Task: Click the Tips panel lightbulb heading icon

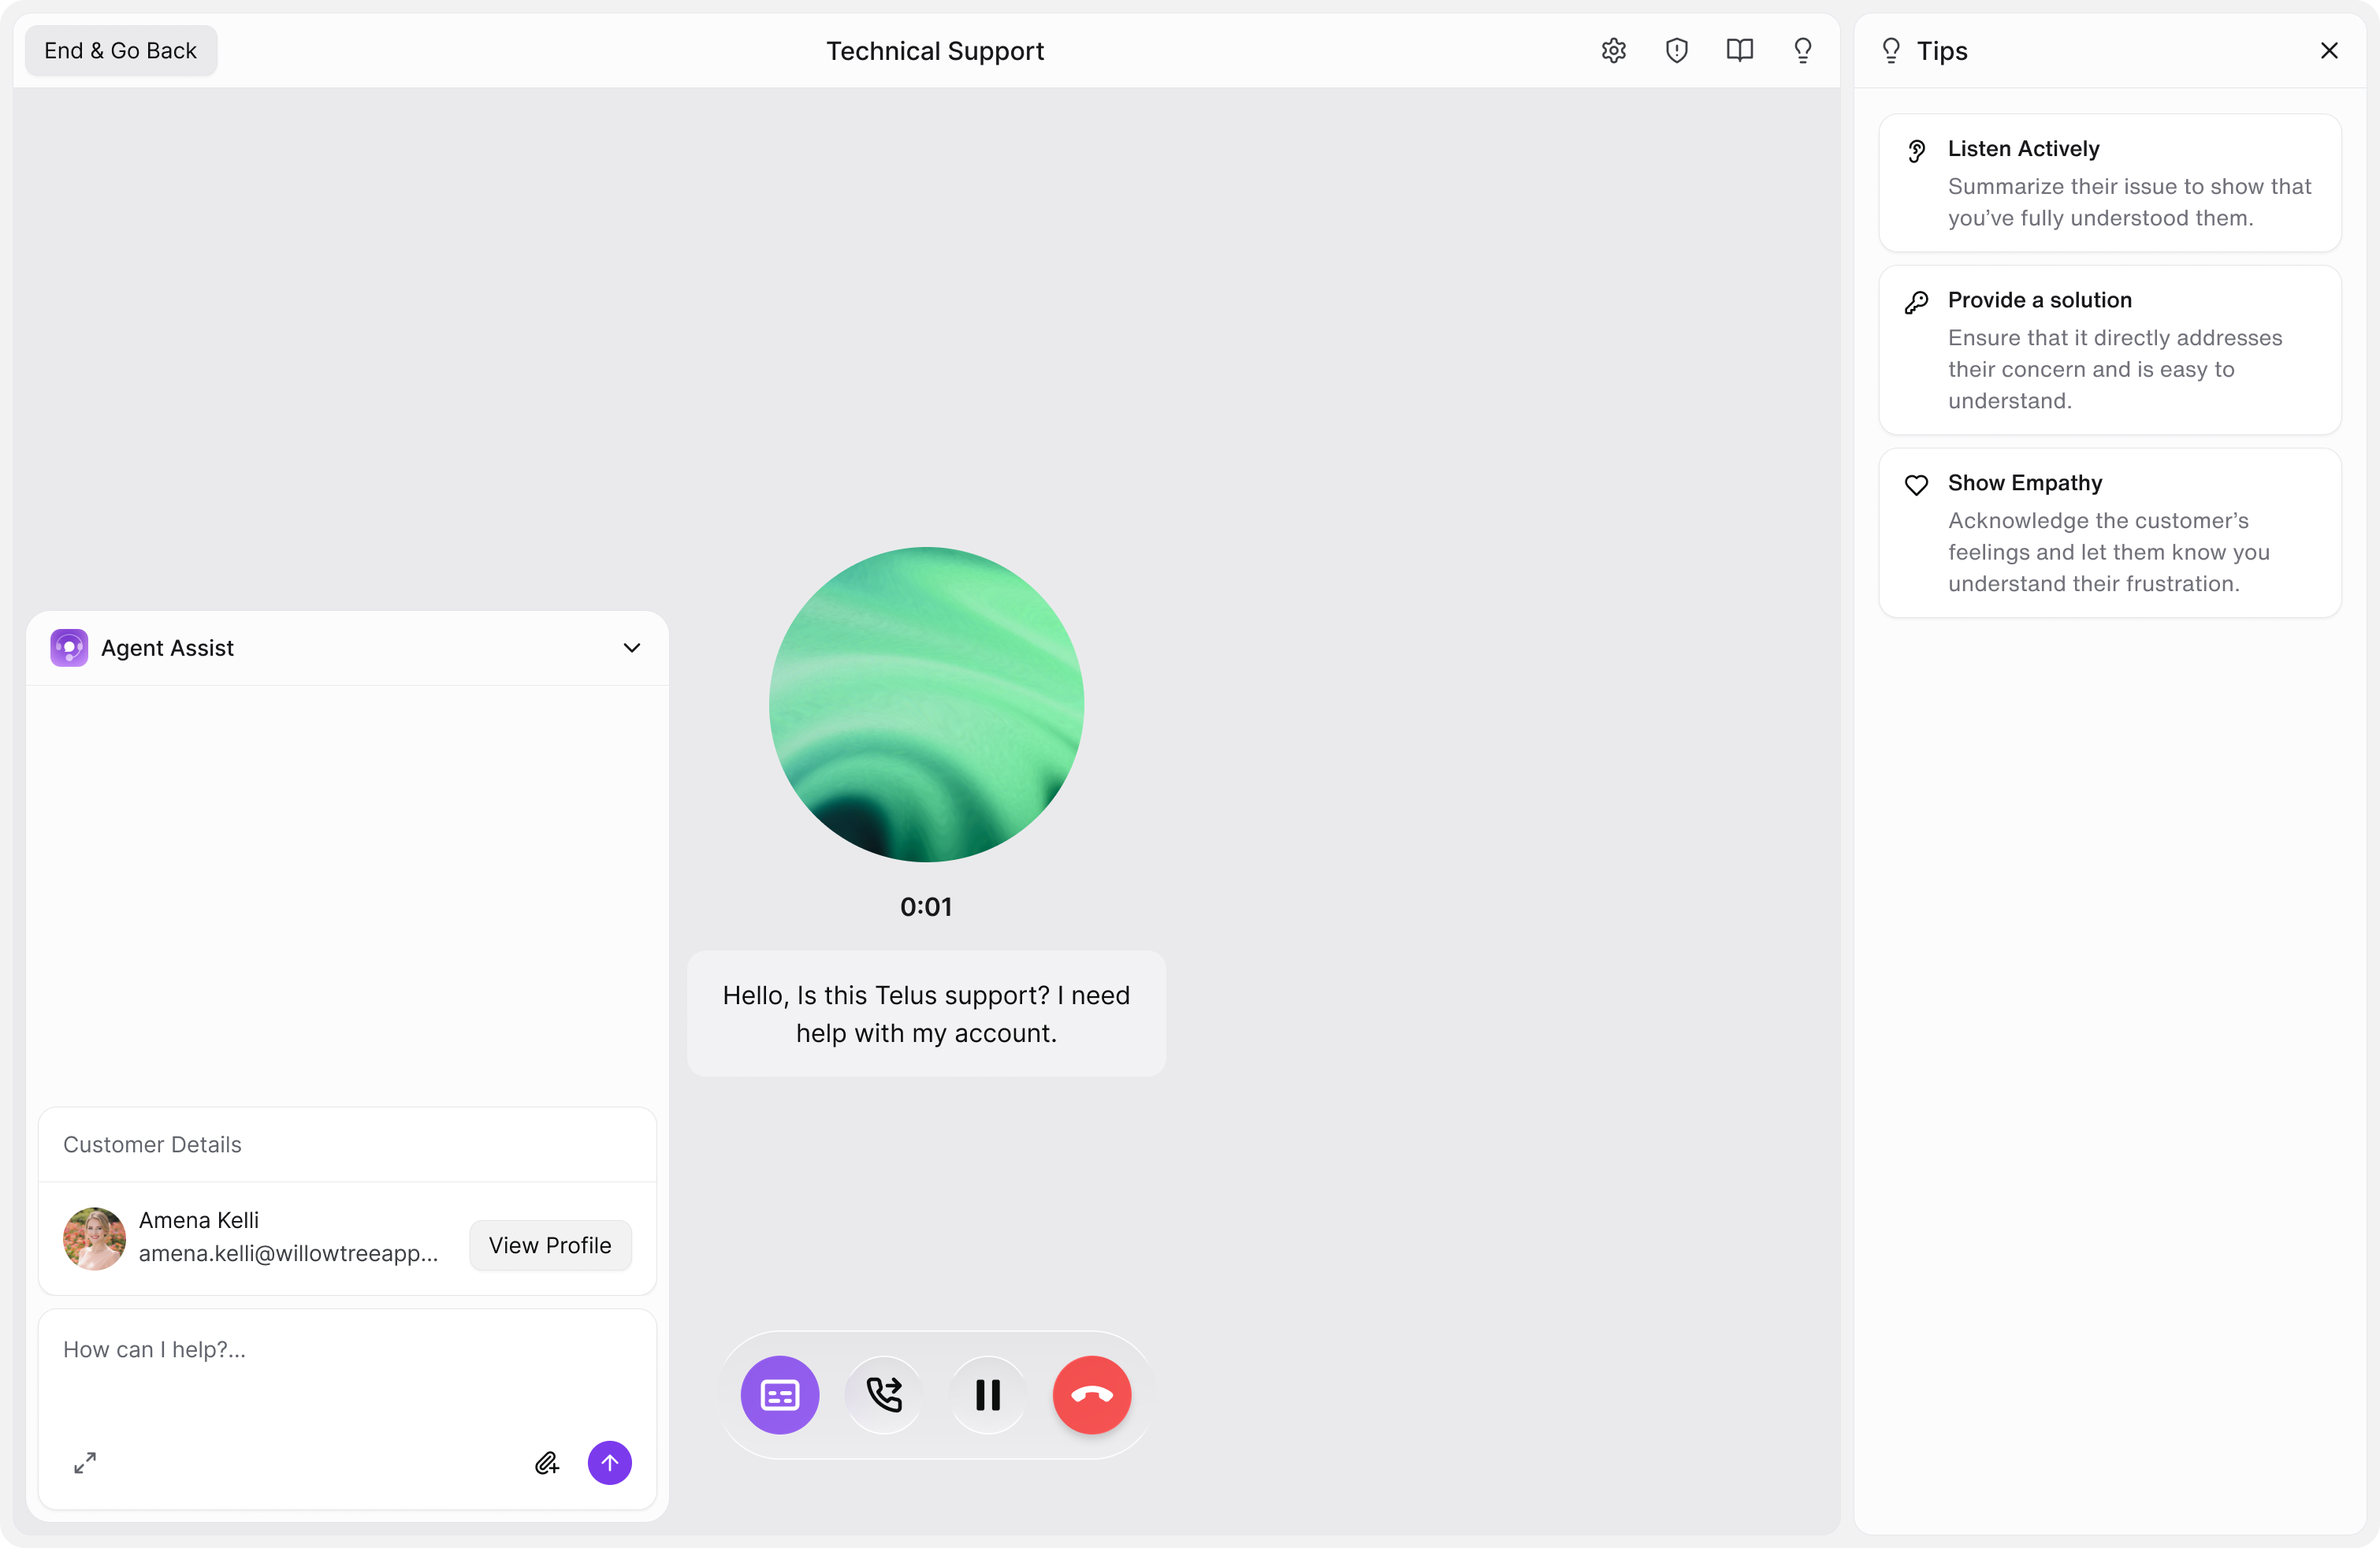Action: pyautogui.click(x=1890, y=50)
